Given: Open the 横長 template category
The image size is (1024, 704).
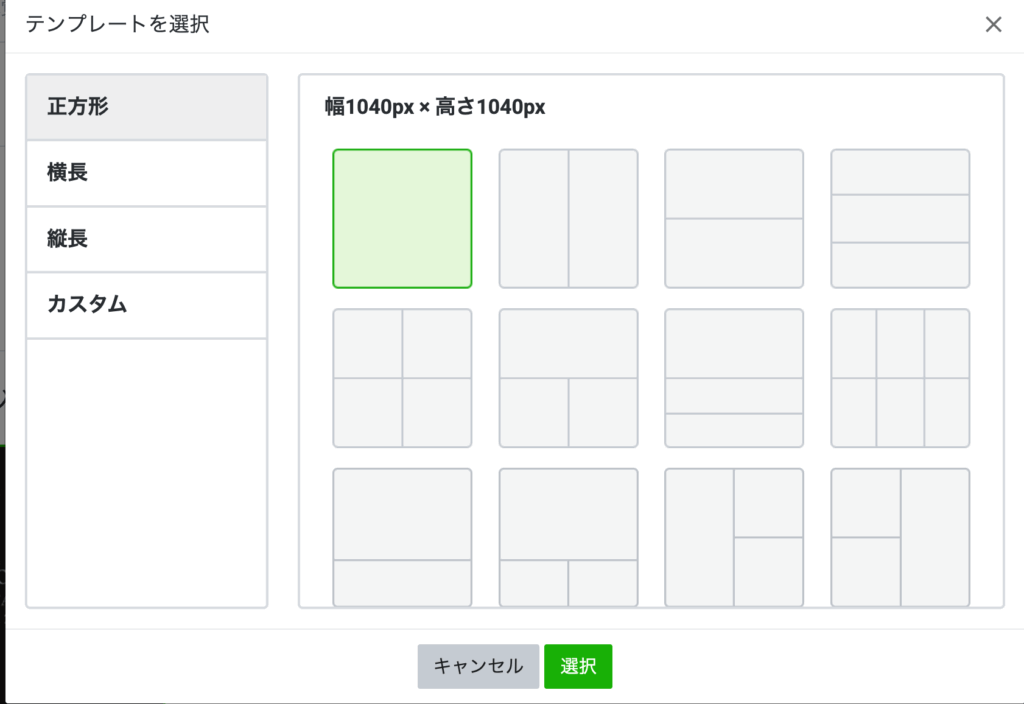Looking at the screenshot, I should click(x=146, y=173).
